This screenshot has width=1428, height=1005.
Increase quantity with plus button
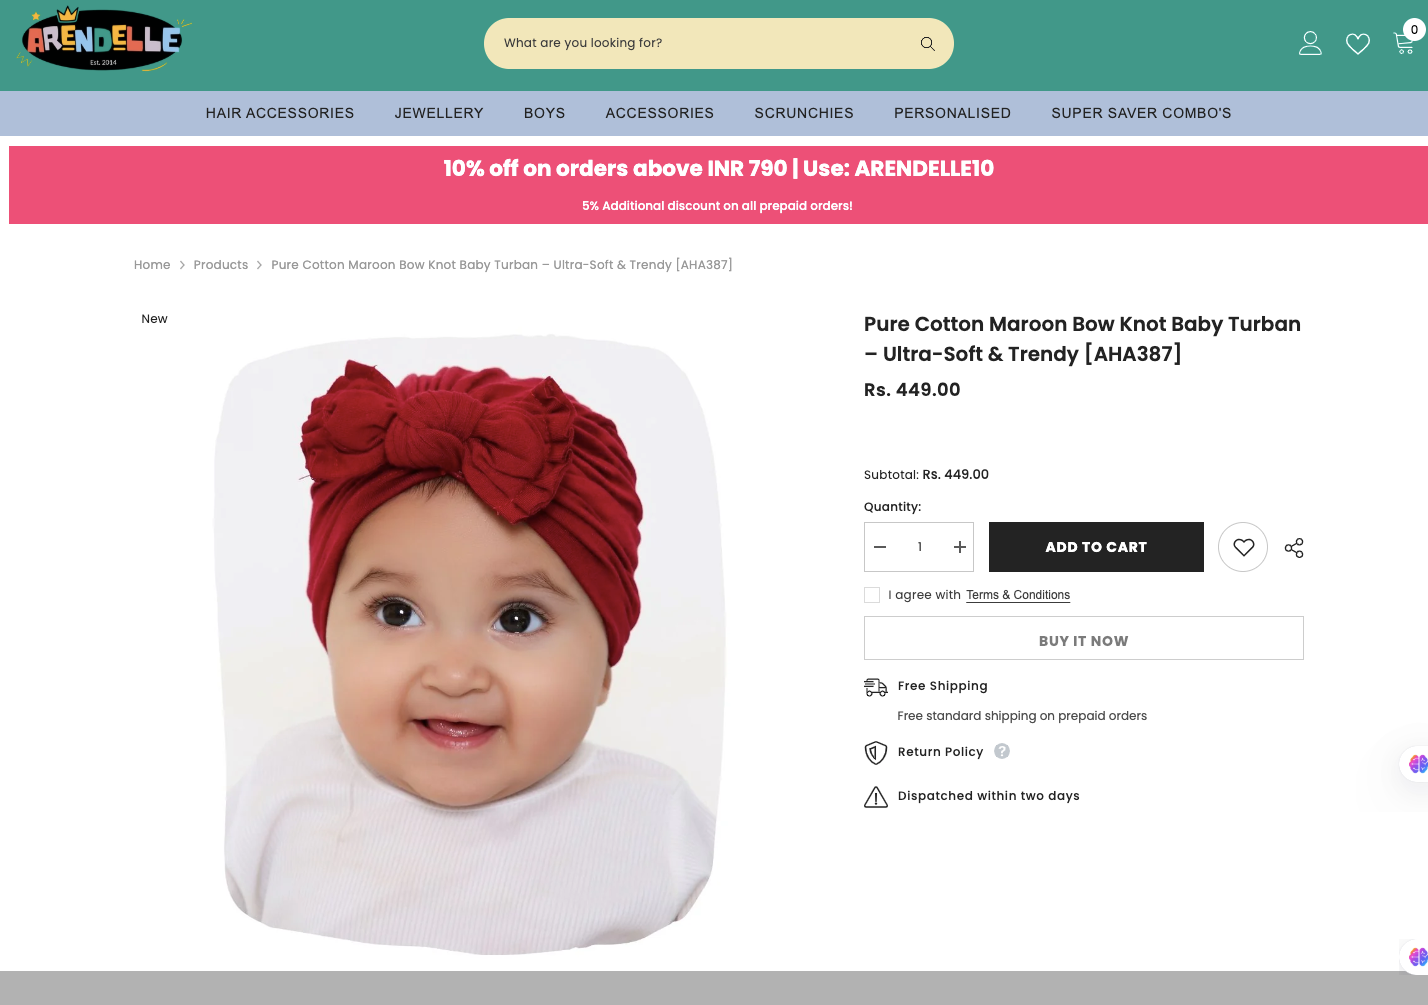coord(959,547)
